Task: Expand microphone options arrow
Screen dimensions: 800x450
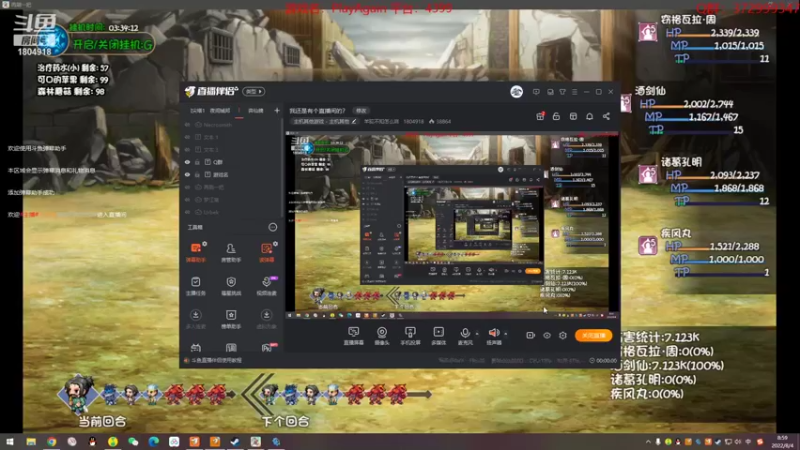Action: tap(477, 334)
